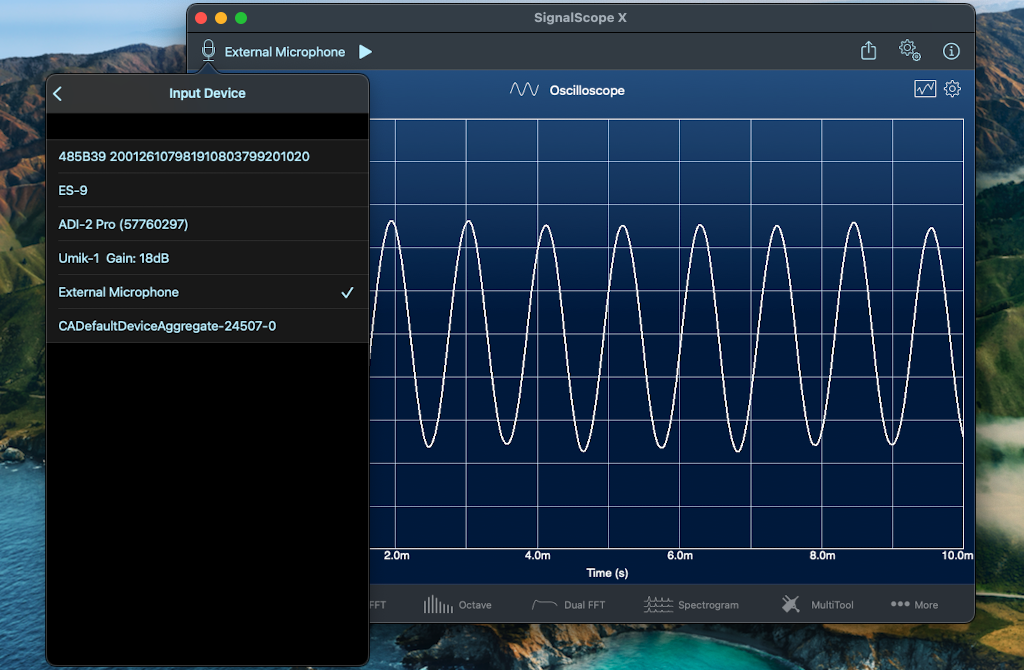
Task: Select CADefaultDeviceAggregate-24507-0 device
Action: point(208,326)
